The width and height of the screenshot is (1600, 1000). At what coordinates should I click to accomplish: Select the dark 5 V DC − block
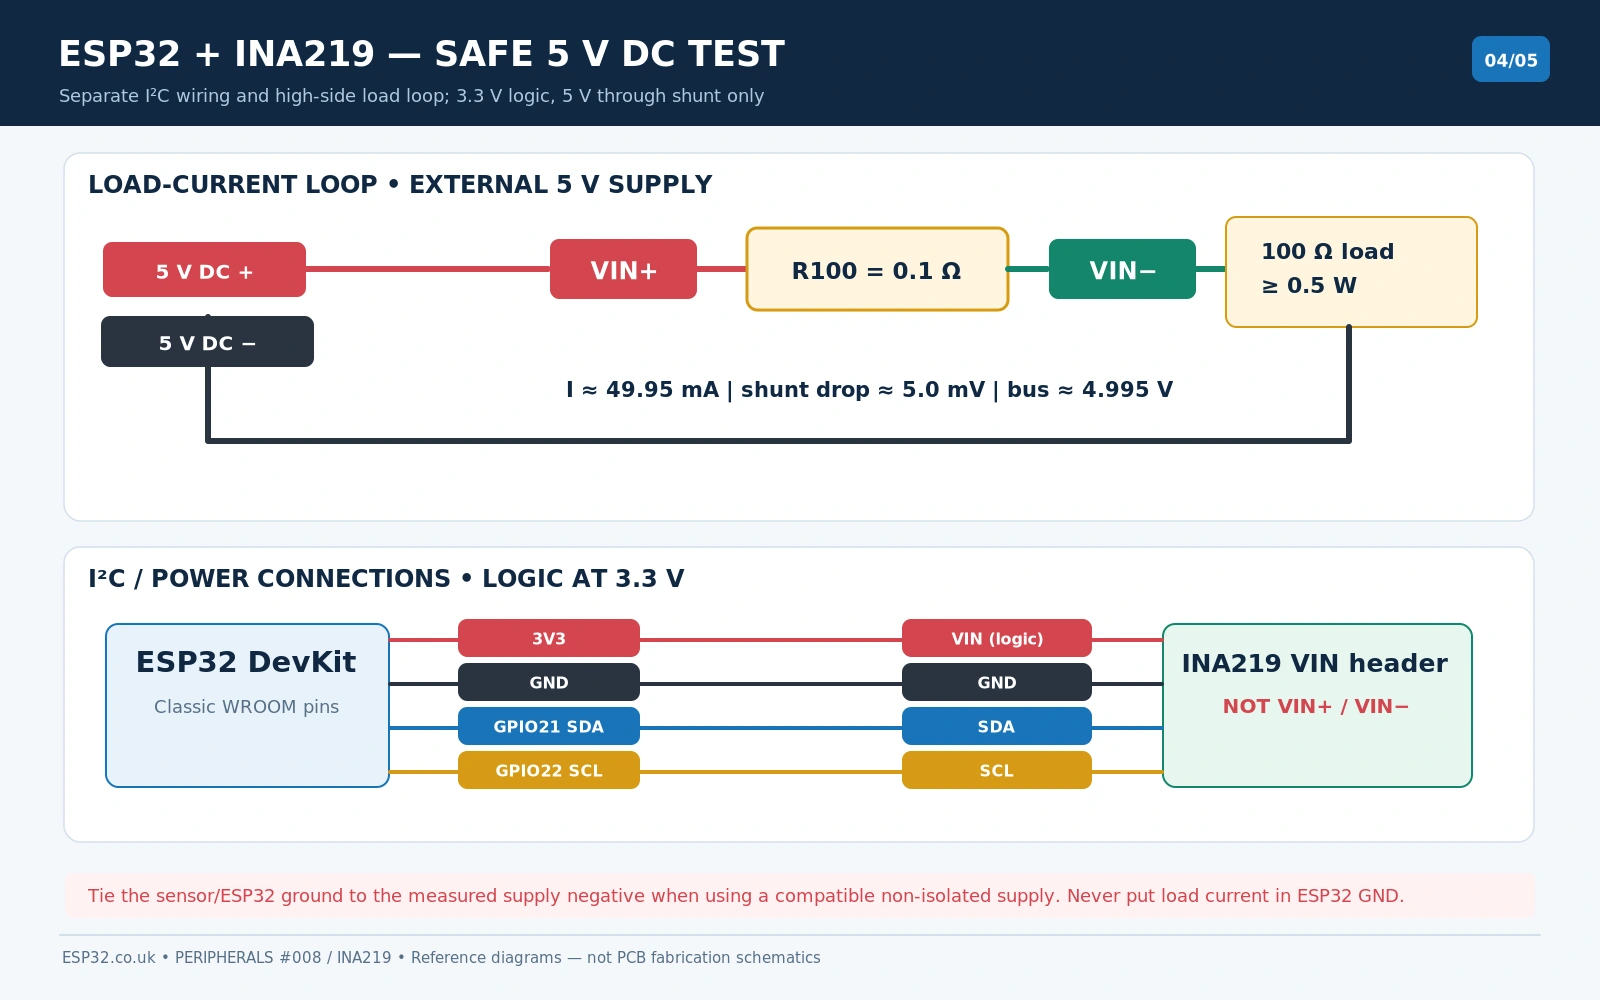point(207,342)
